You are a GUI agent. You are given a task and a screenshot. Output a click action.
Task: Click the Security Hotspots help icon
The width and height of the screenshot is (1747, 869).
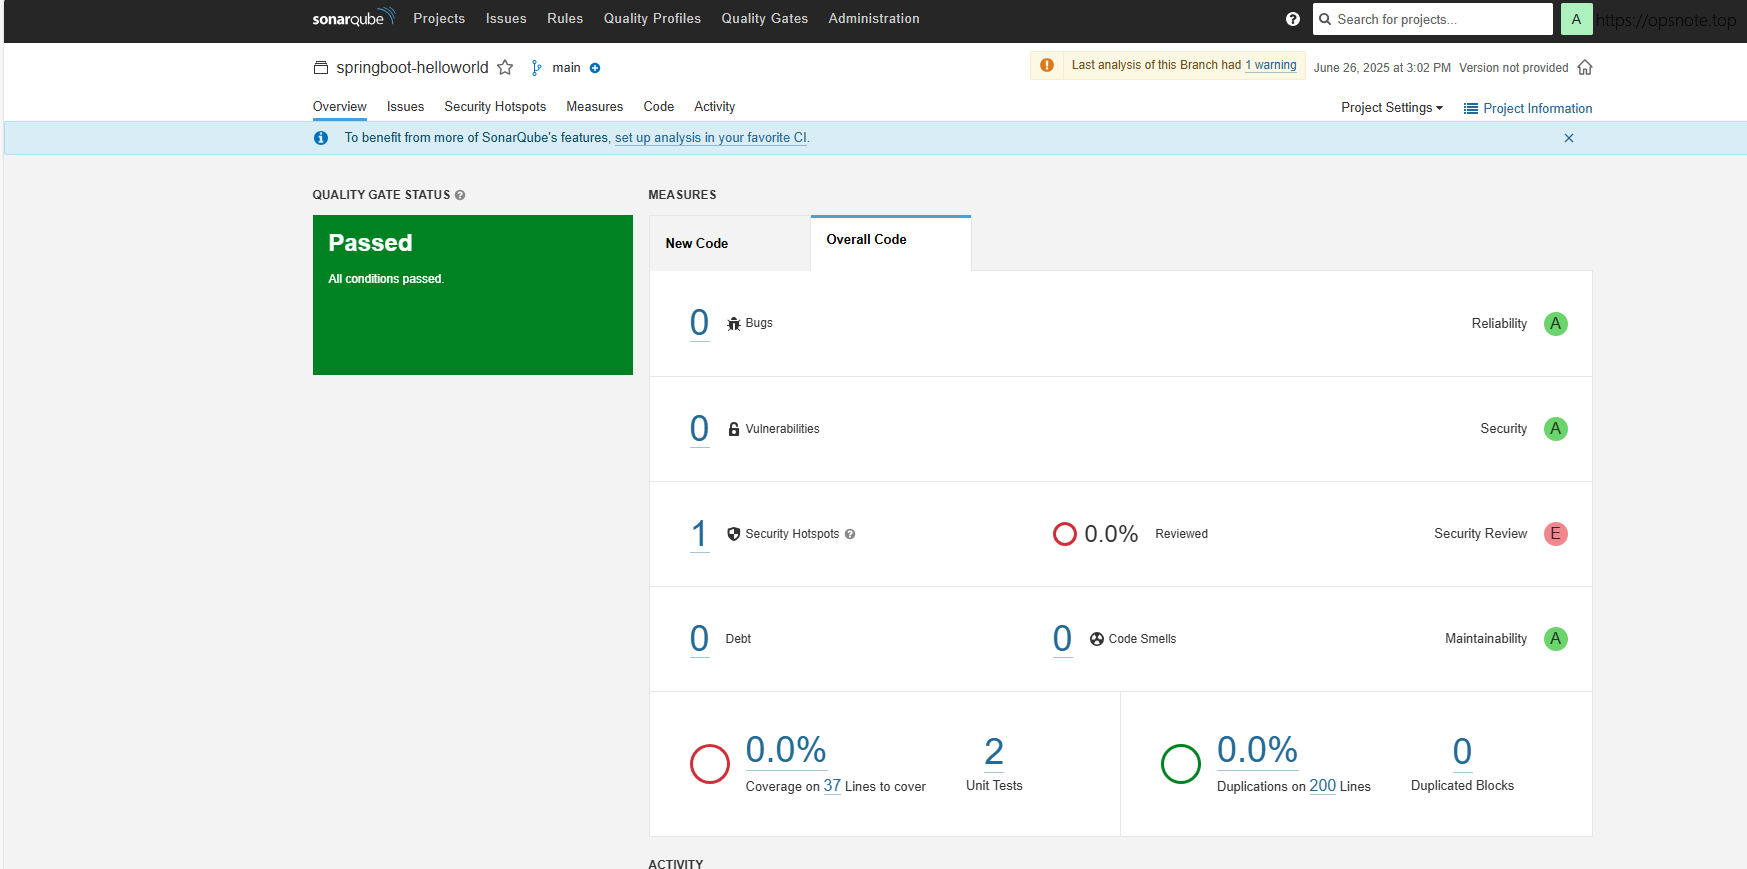(x=850, y=534)
